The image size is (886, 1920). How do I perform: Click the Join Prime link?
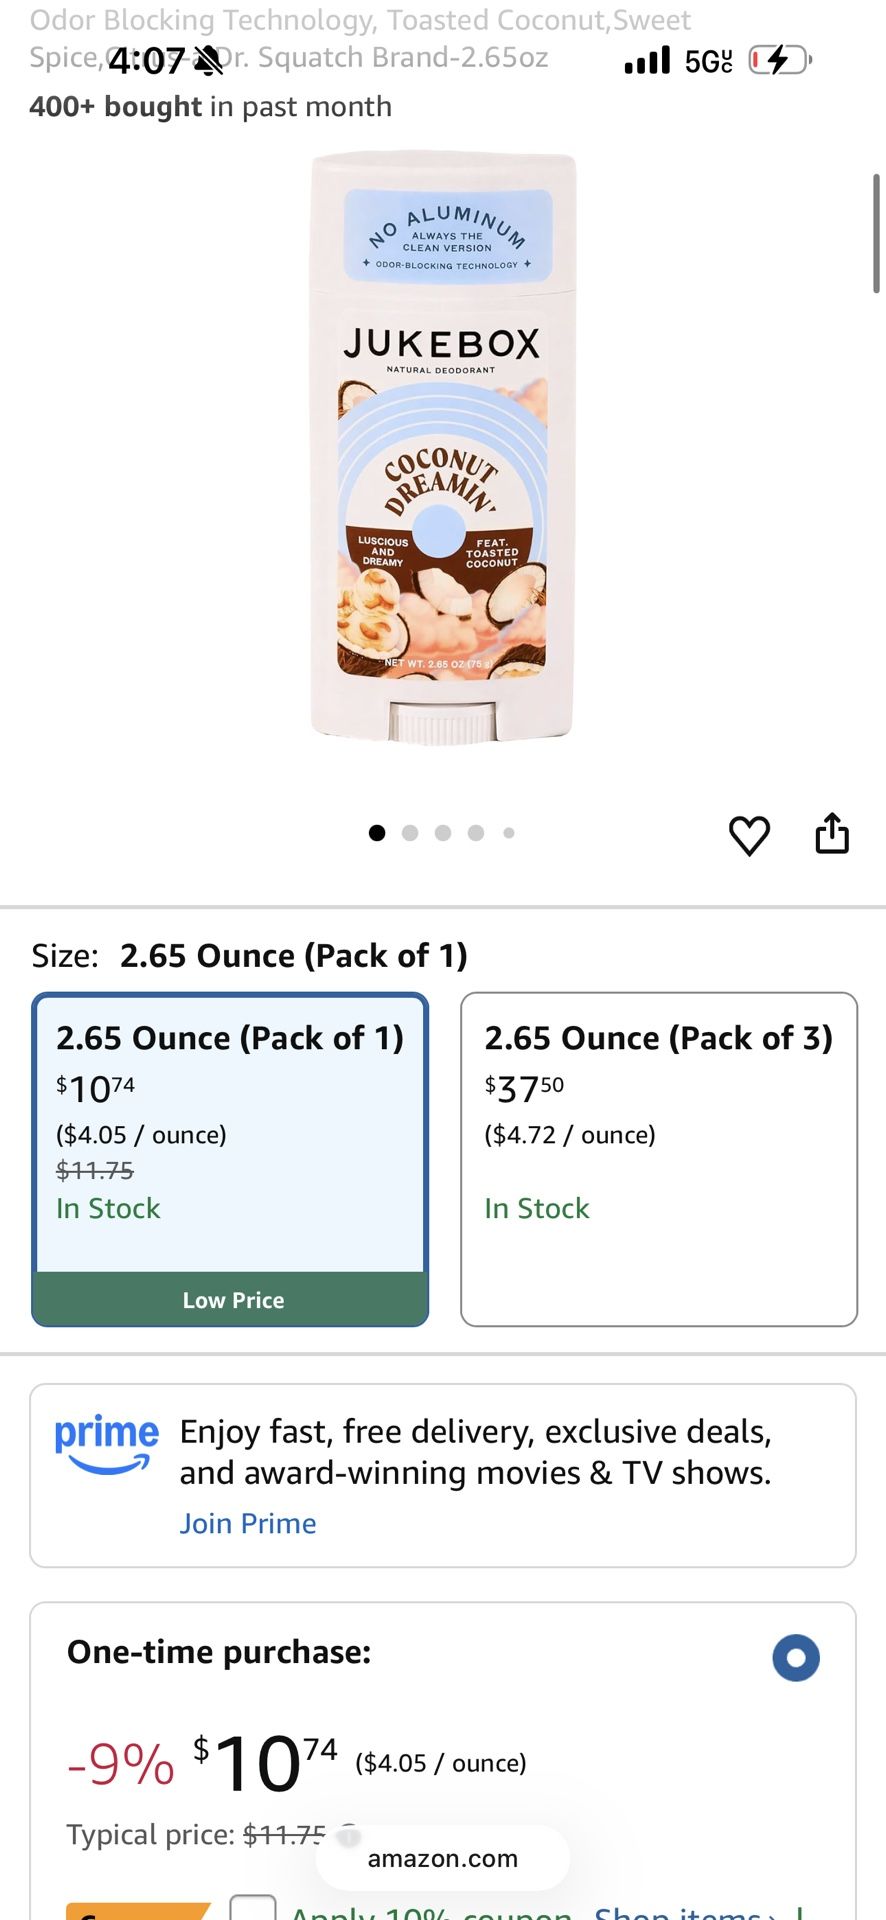[248, 1523]
